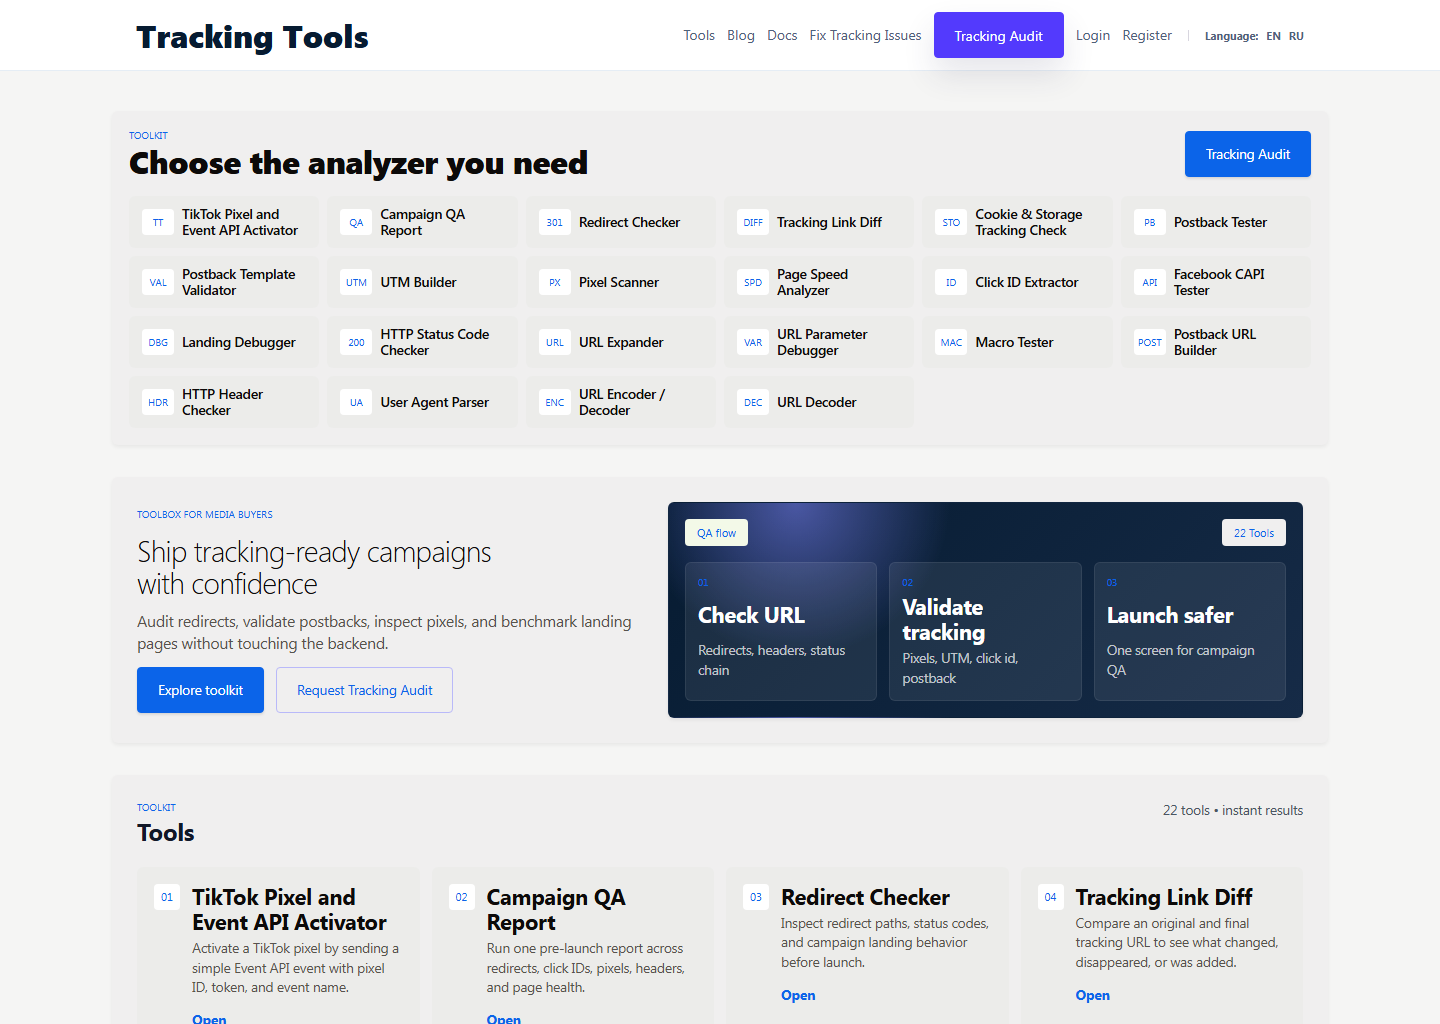Click the POST badge for Postback URL Builder

[x=1150, y=342]
